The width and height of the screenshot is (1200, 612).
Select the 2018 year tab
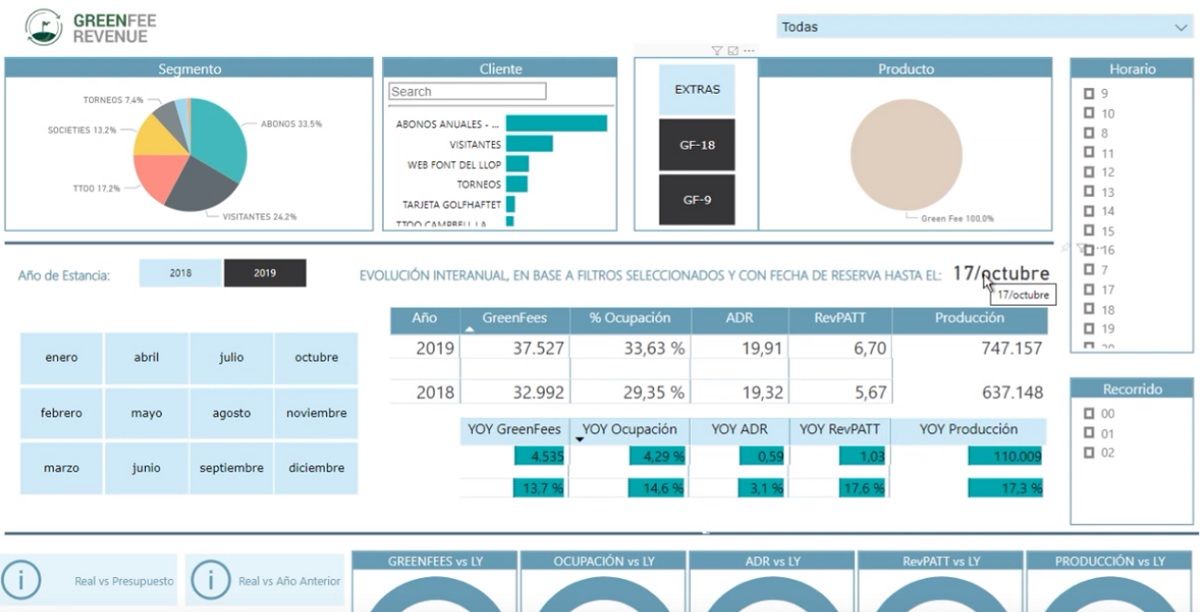(x=180, y=273)
